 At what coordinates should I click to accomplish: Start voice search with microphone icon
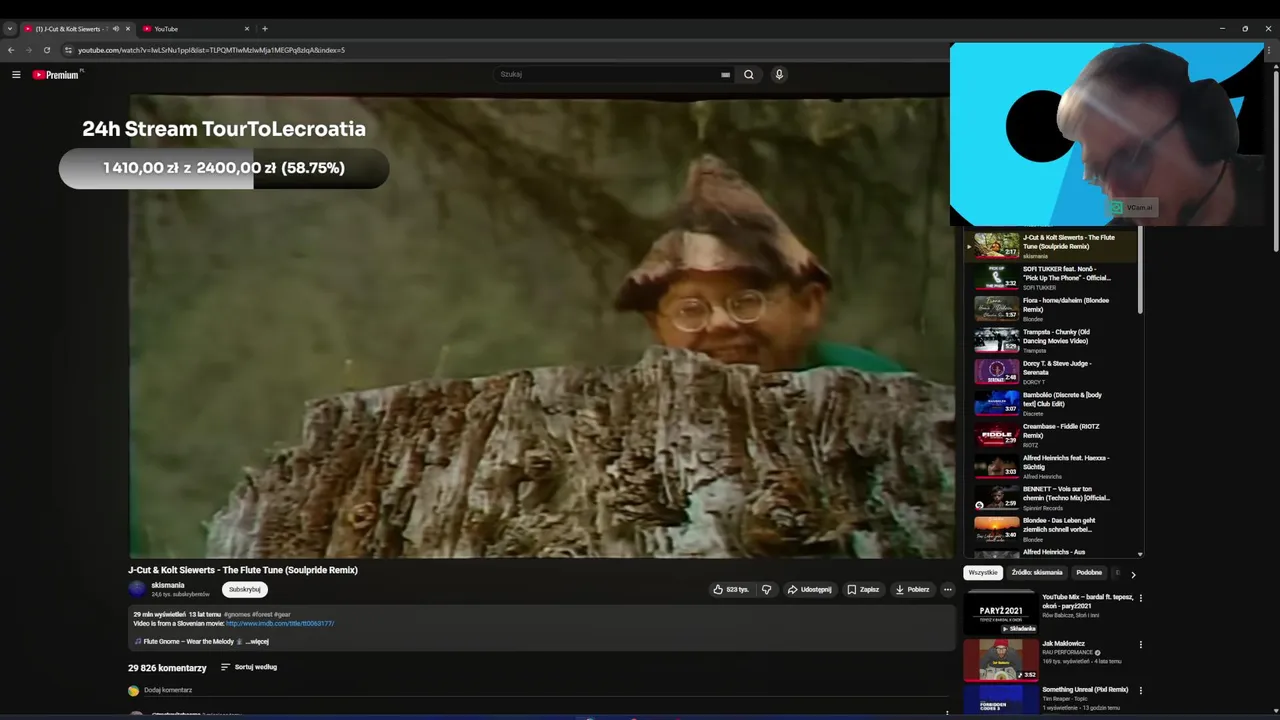[779, 74]
